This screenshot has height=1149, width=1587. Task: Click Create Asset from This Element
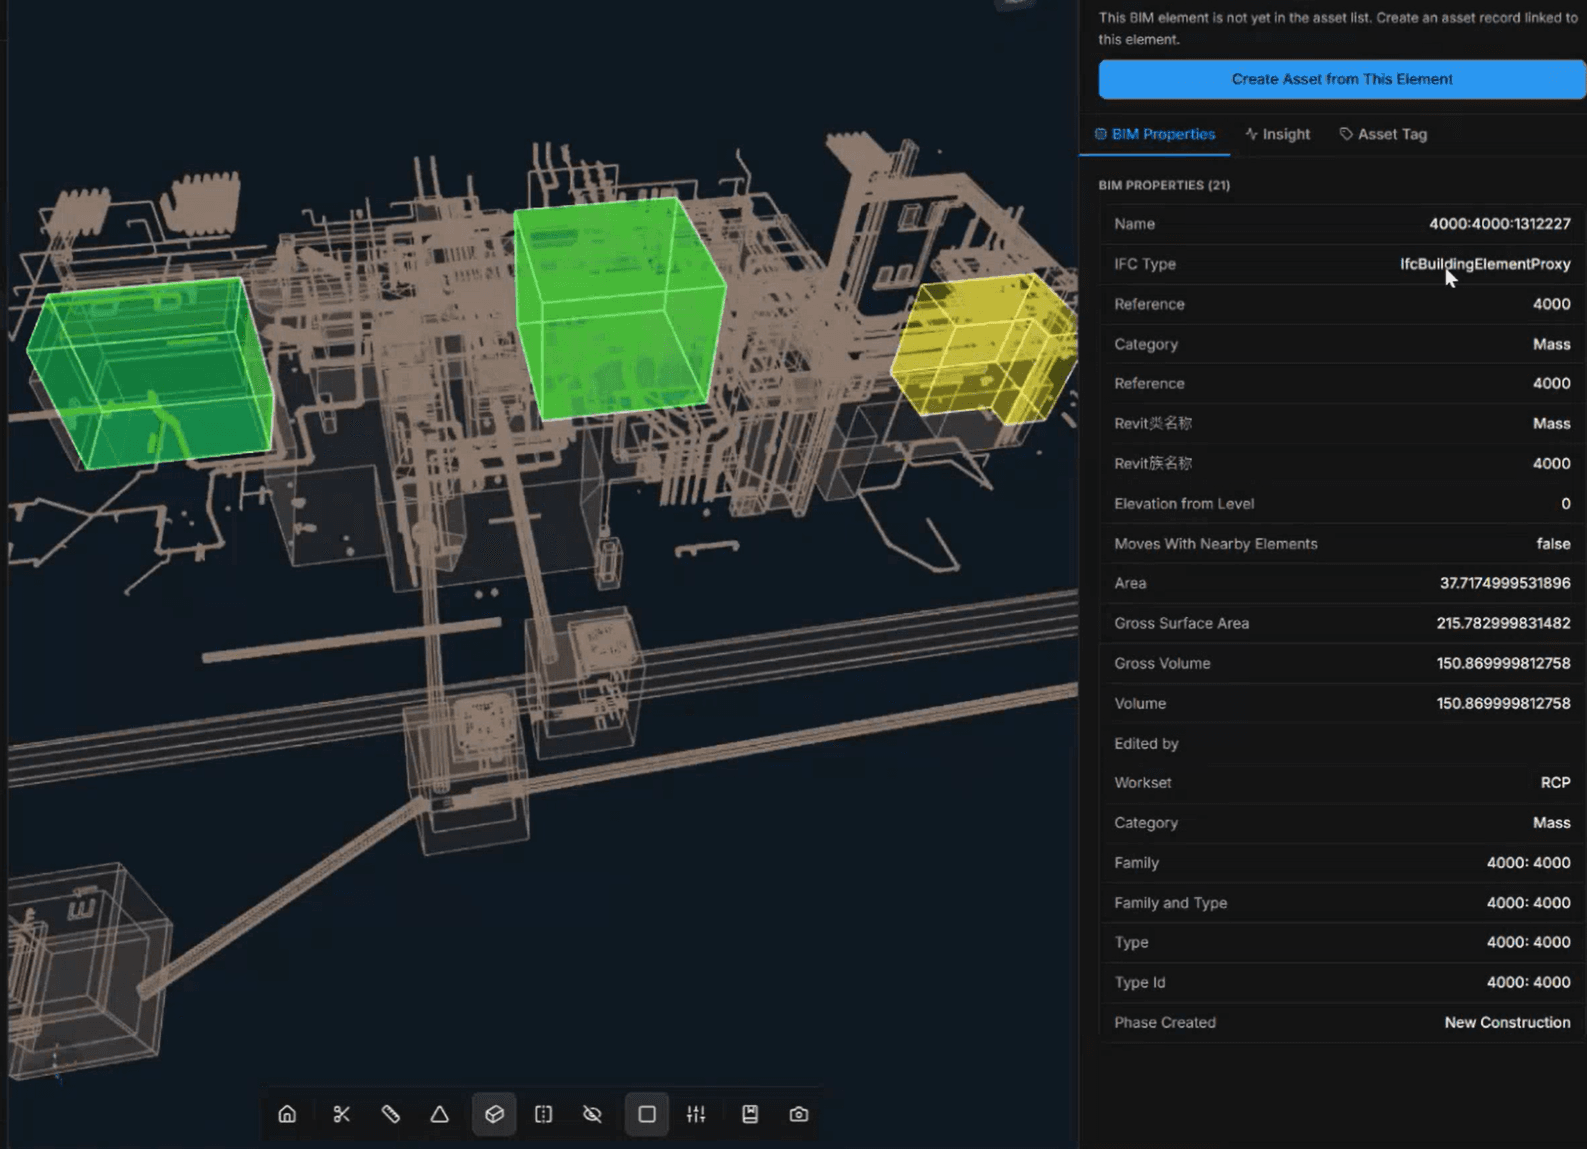tap(1342, 79)
